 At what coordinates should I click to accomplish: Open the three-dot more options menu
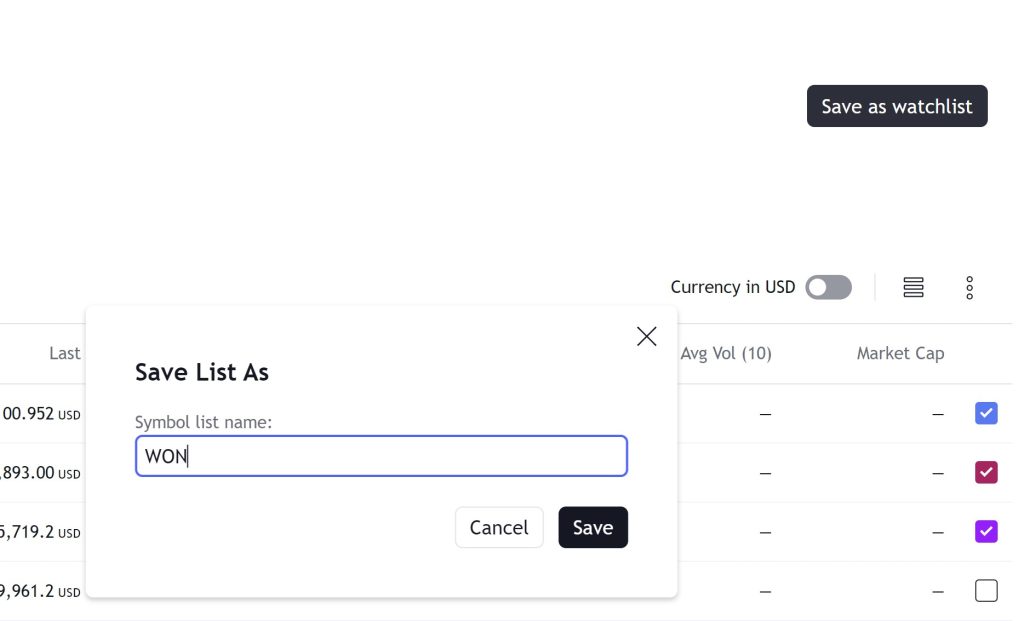point(969,288)
